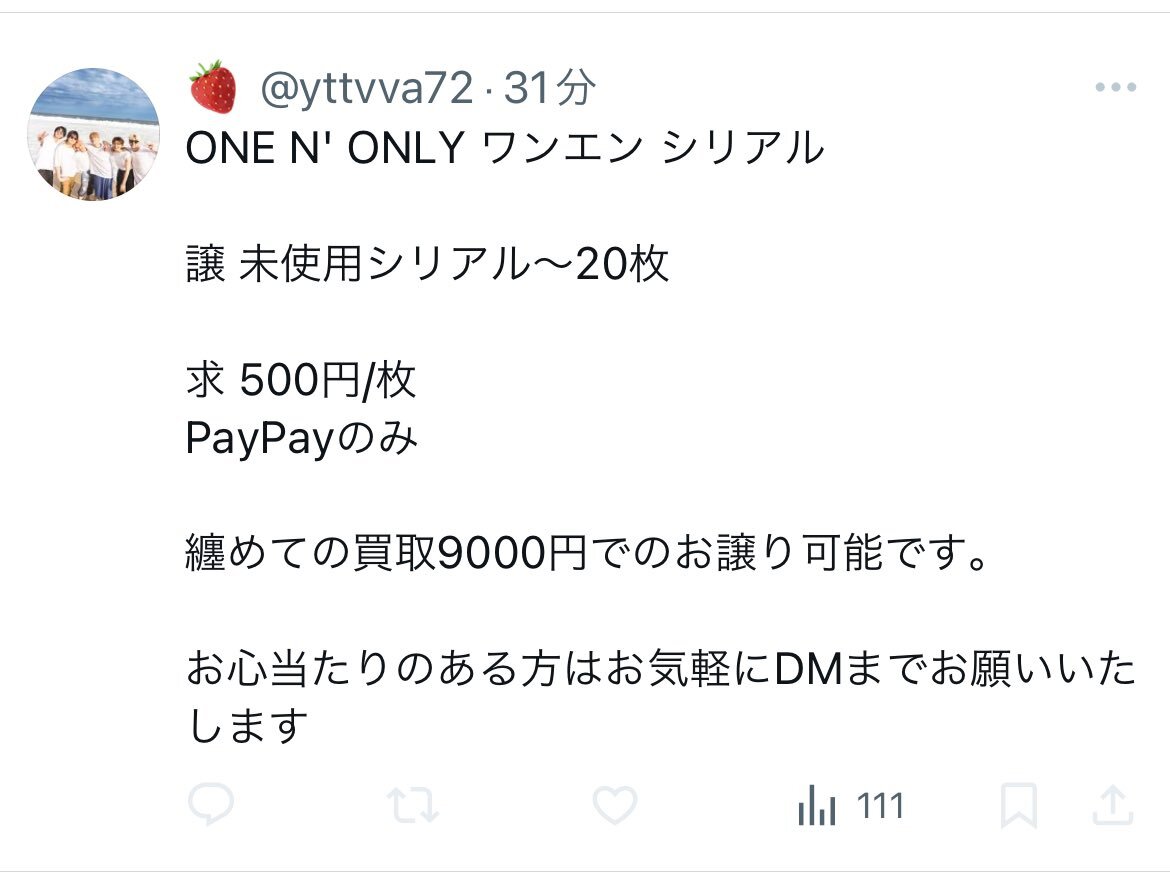Bookmark this post
1170x883 pixels.
(x=1019, y=805)
